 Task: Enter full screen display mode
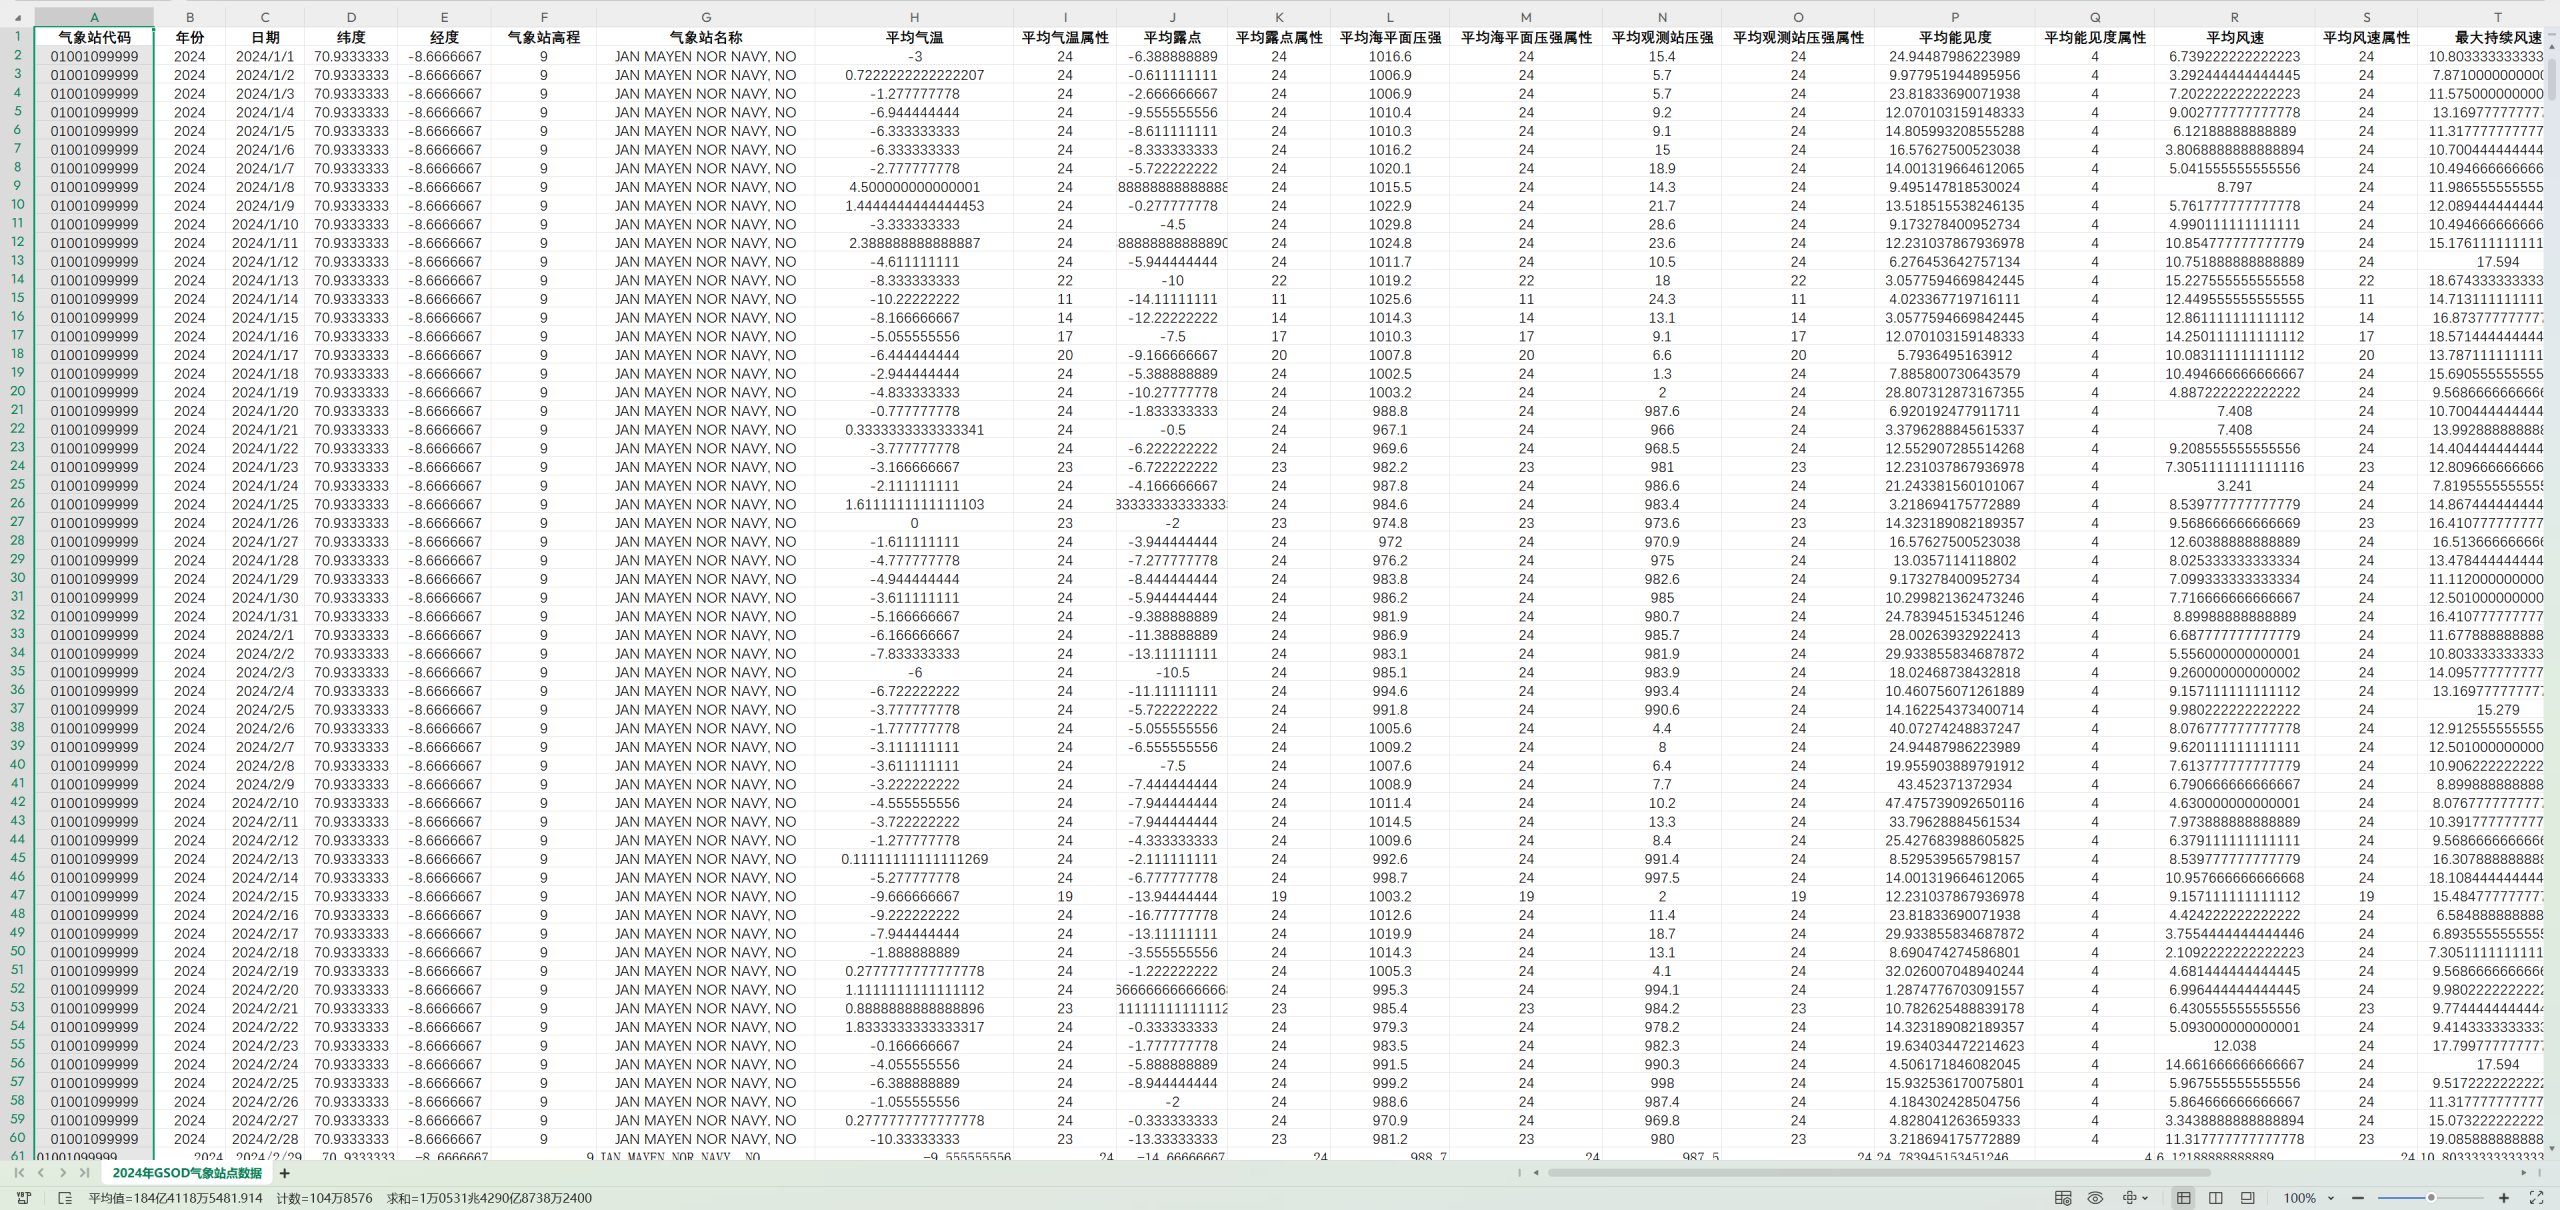click(2536, 1198)
